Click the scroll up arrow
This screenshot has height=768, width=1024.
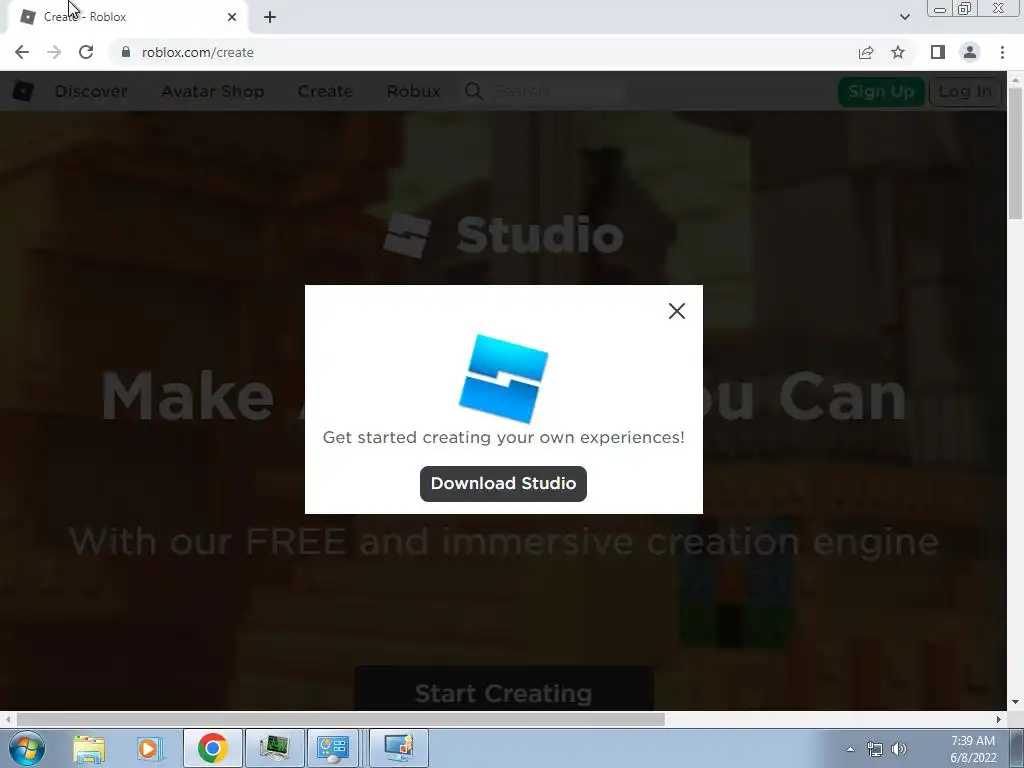tap(1016, 79)
